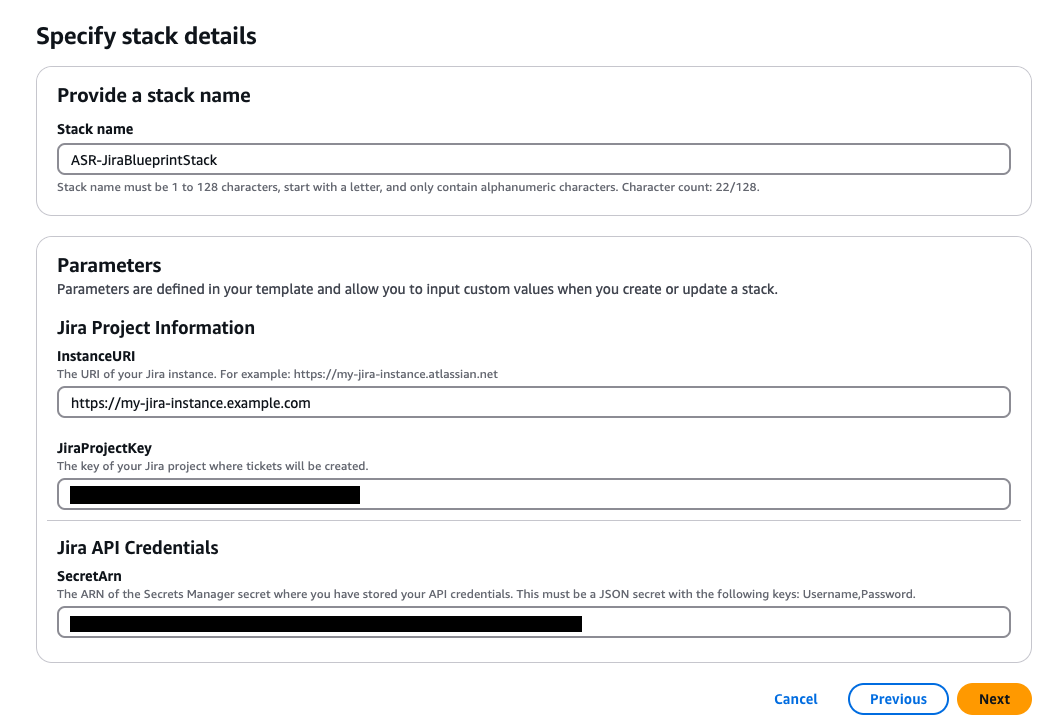The width and height of the screenshot is (1050, 726).
Task: Click the "InstanceURI" parameter label
Action: click(x=96, y=355)
